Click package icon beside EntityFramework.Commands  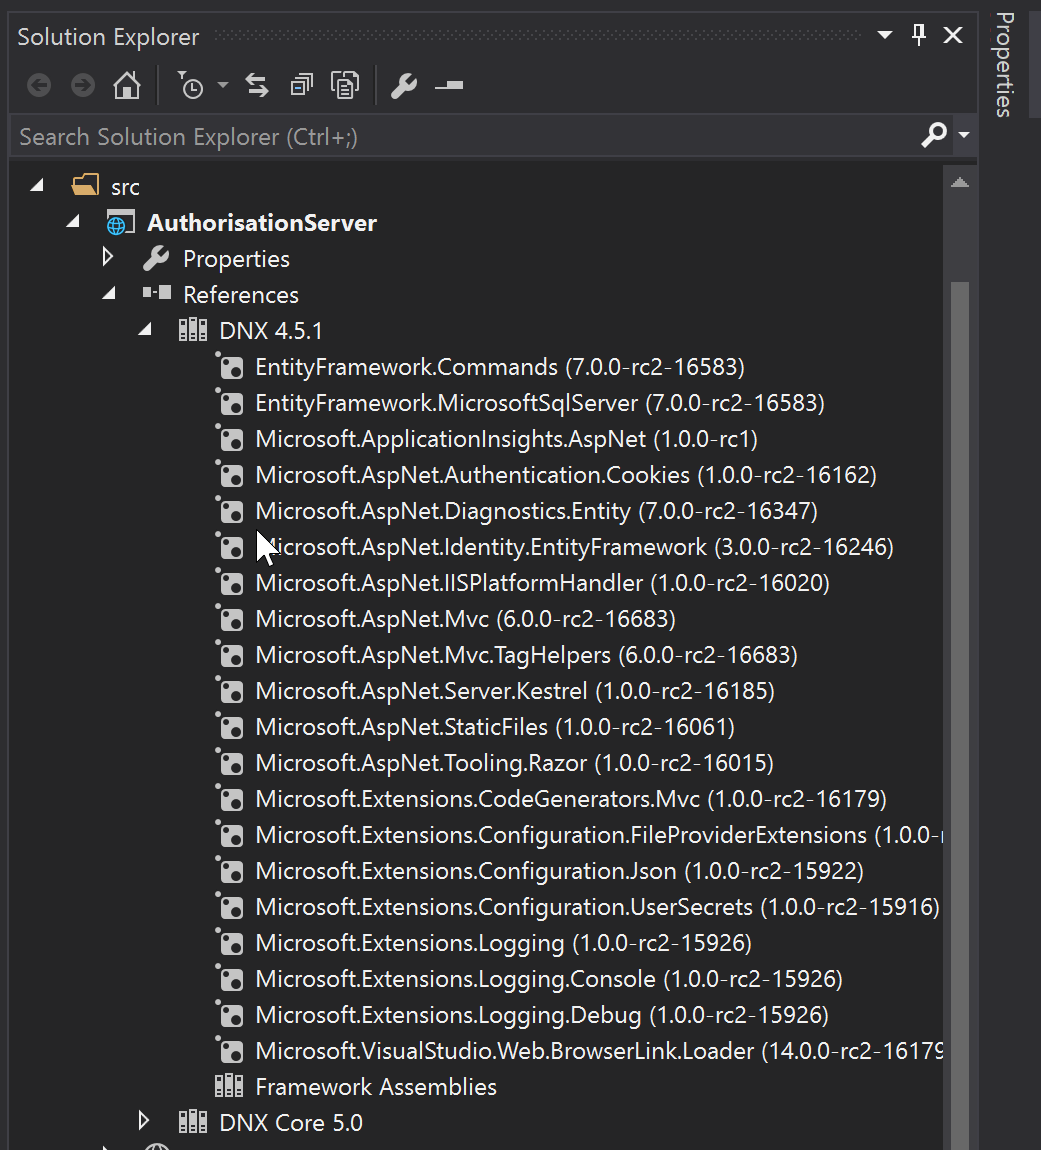click(229, 365)
